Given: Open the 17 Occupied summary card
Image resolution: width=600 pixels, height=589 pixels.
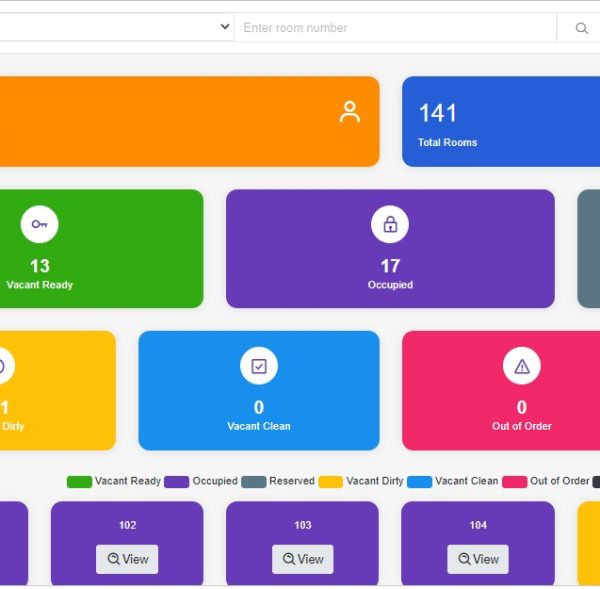Looking at the screenshot, I should (x=390, y=248).
